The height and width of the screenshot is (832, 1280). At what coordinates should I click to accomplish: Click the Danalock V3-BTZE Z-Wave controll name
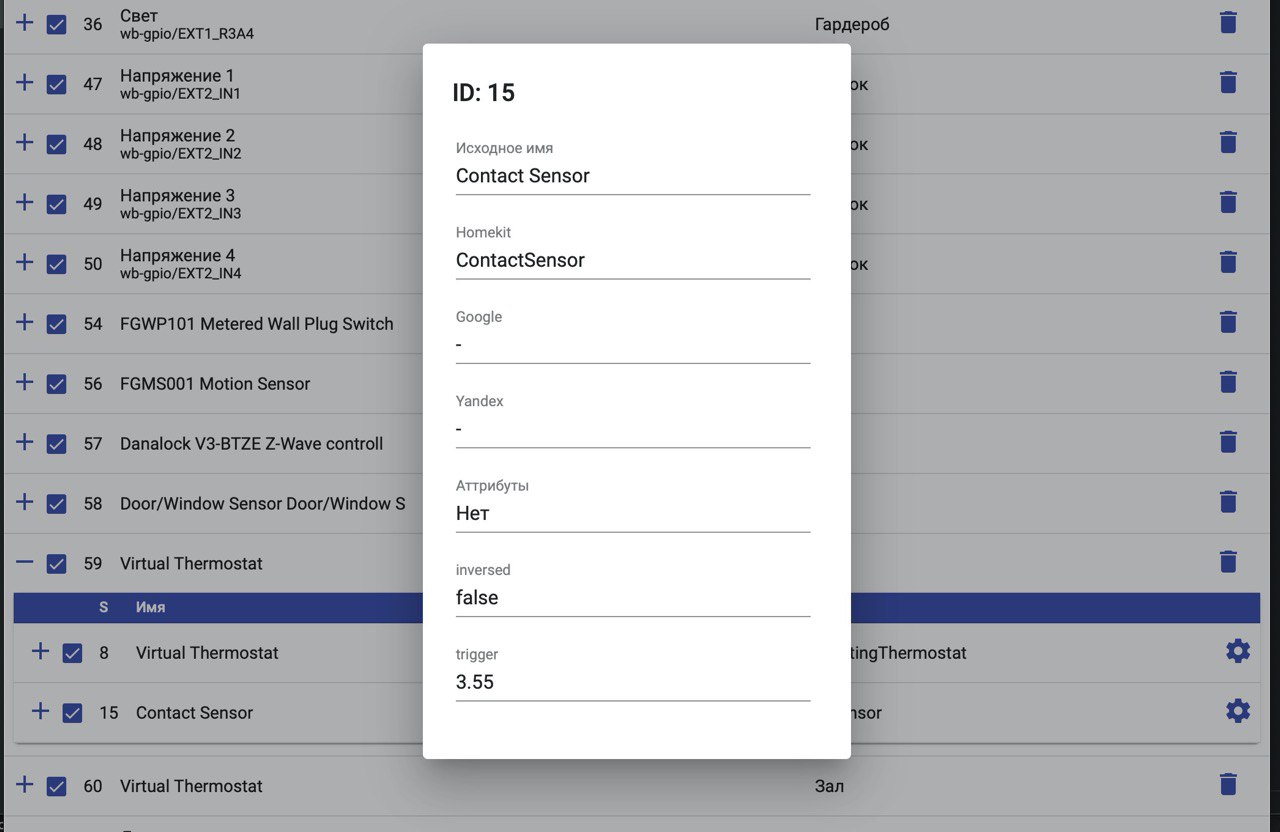click(x=252, y=444)
